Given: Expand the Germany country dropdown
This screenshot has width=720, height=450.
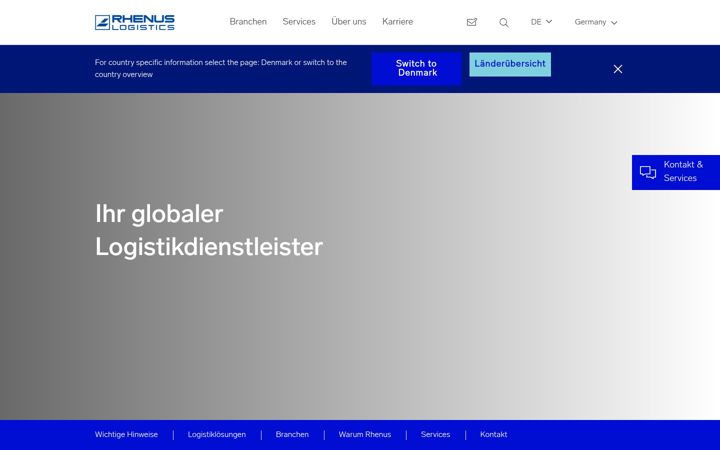Looking at the screenshot, I should click(x=596, y=22).
